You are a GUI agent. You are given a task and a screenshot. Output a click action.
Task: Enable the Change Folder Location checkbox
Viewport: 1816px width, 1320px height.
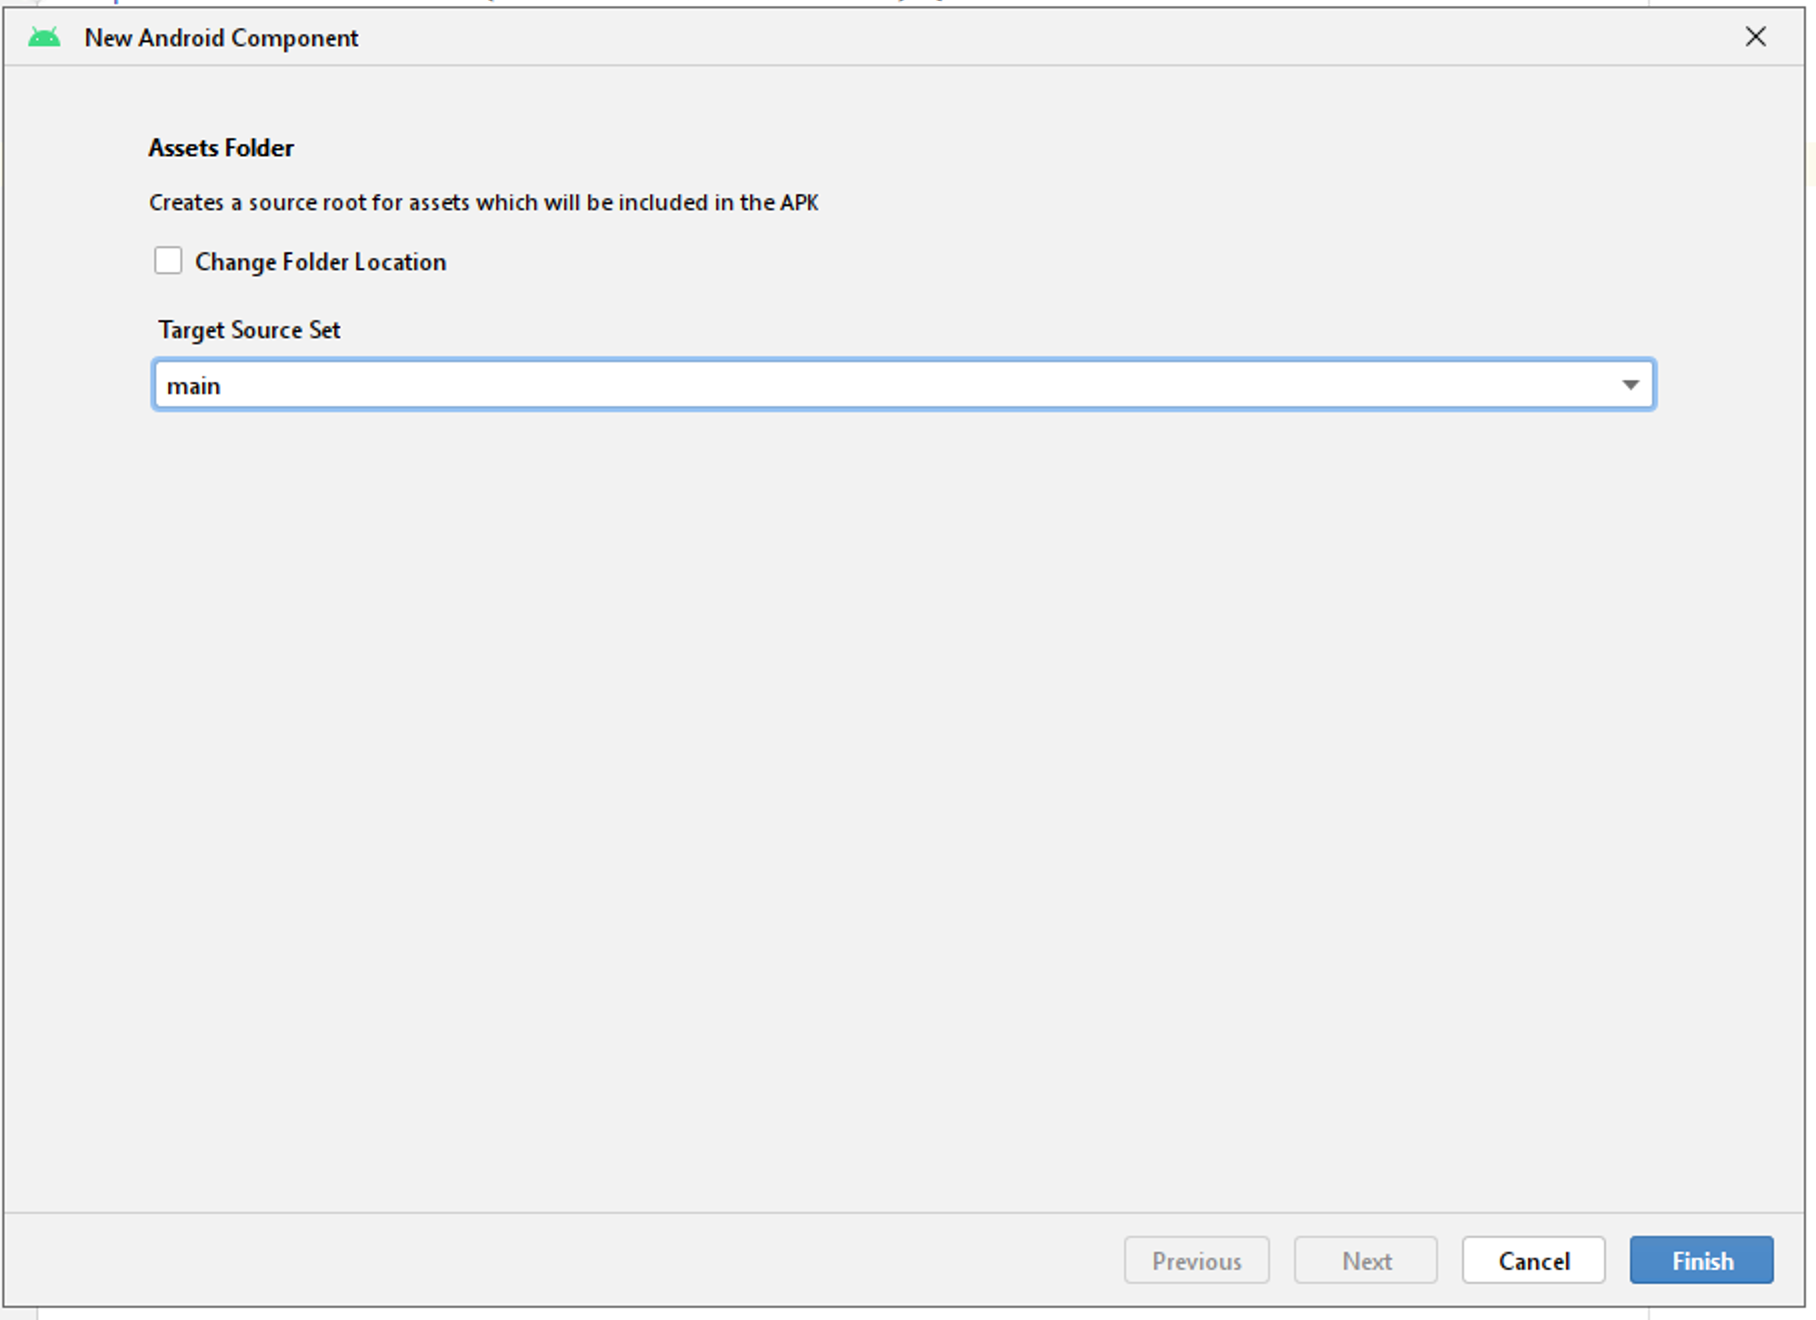168,261
